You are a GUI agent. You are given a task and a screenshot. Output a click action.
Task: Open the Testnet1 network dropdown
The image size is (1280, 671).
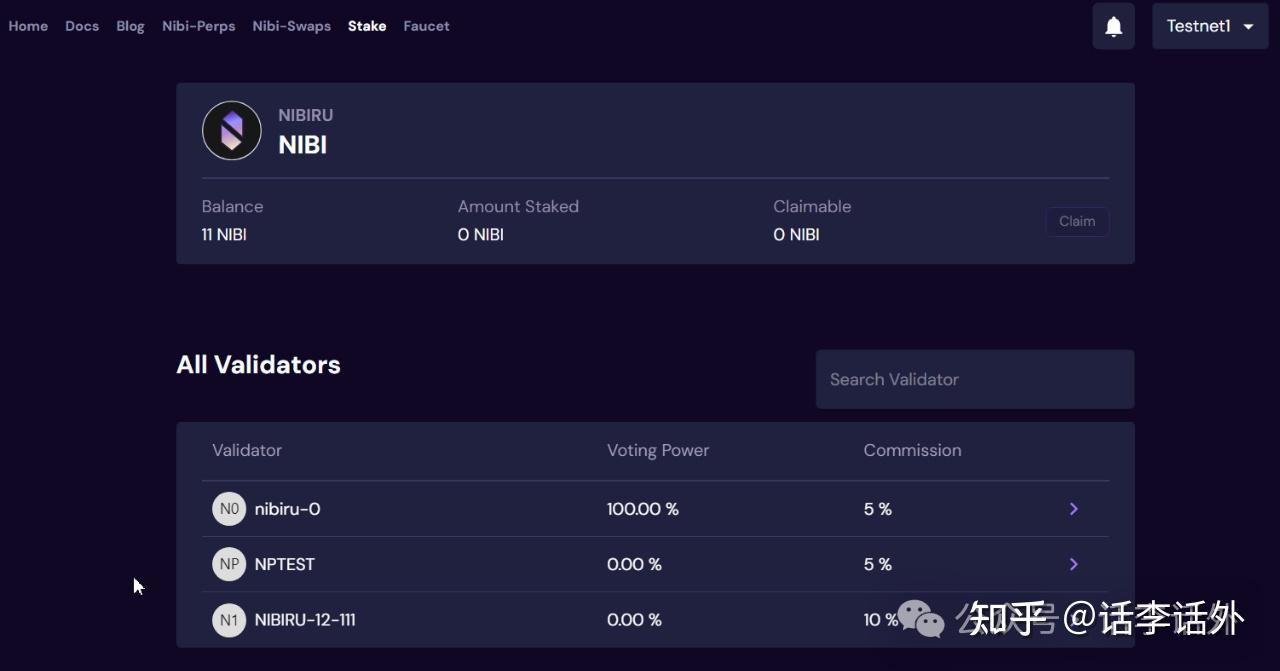coord(1210,27)
